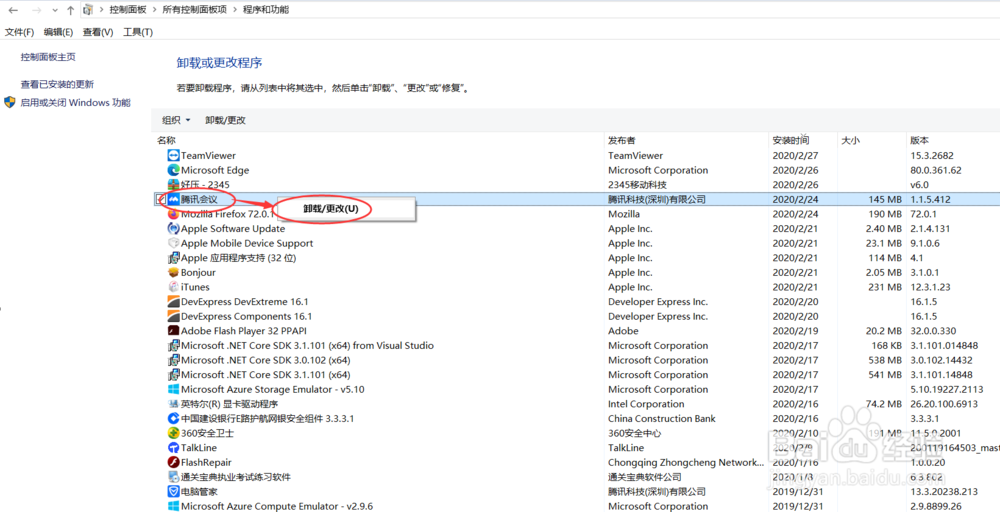This screenshot has width=1000, height=512.
Task: Click the FlashRepair program icon
Action: pyautogui.click(x=173, y=462)
